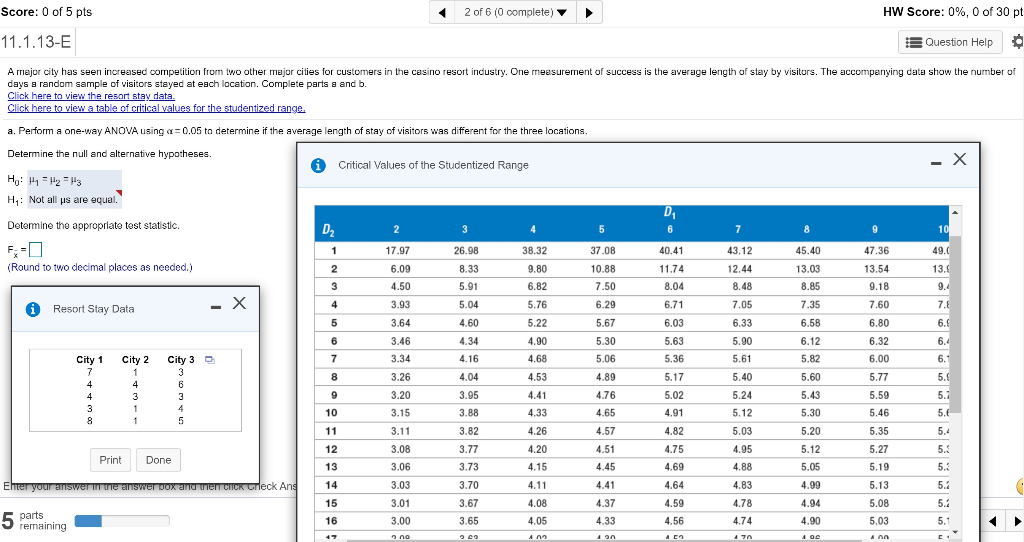Click link to view resort stay data
Viewport: 1024px width, 542px height.
(91, 96)
